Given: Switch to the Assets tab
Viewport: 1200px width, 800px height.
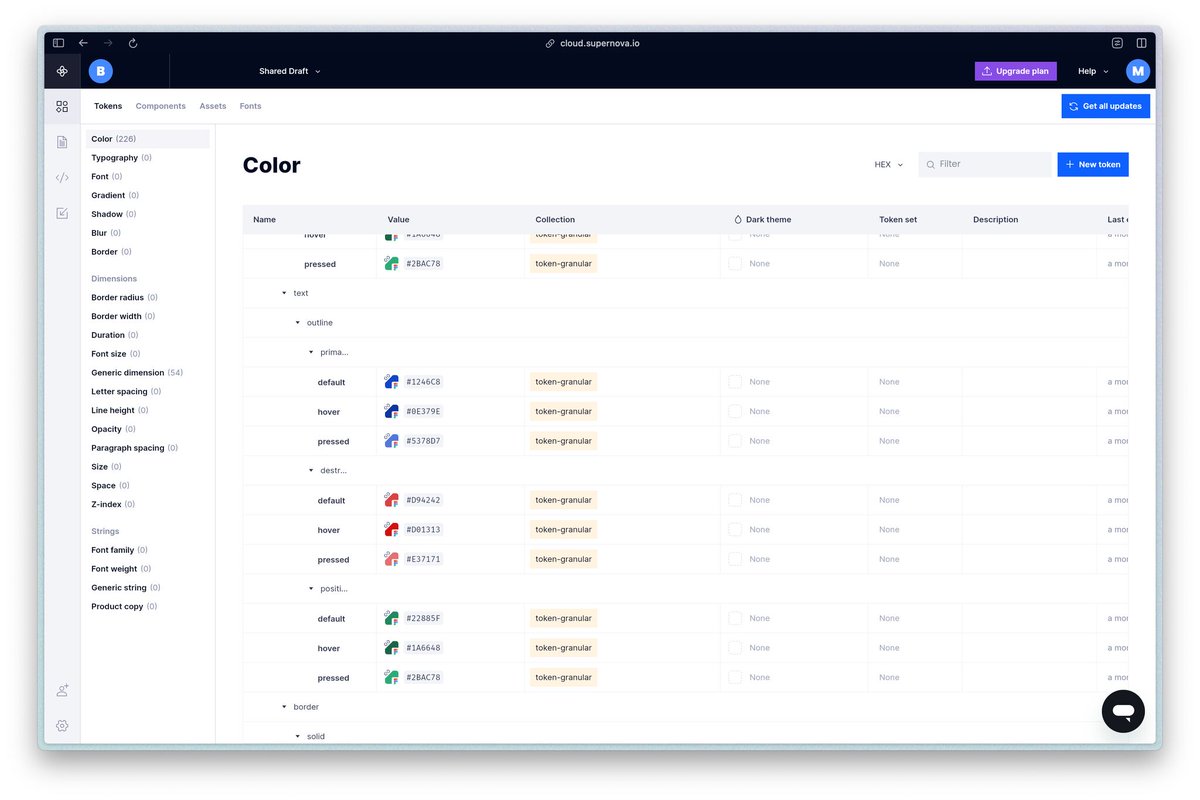Looking at the screenshot, I should (212, 106).
